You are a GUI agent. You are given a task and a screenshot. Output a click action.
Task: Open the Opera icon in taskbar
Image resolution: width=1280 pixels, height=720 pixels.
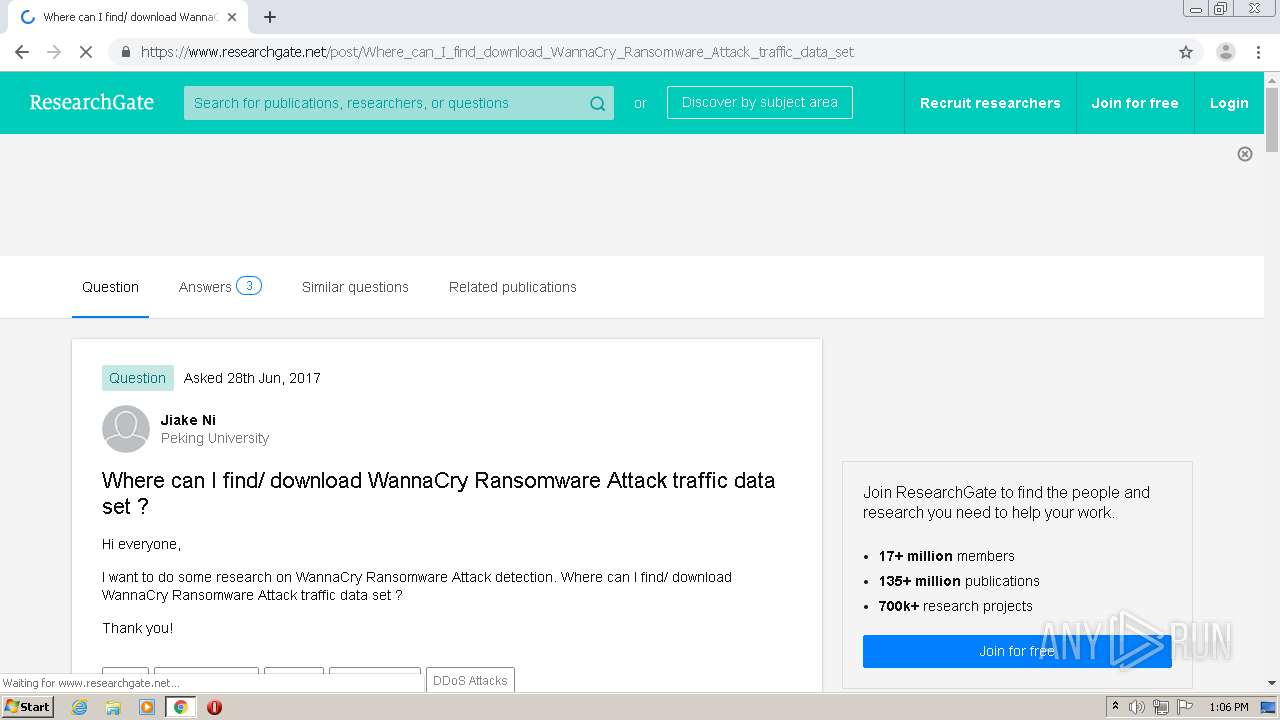[x=214, y=707]
